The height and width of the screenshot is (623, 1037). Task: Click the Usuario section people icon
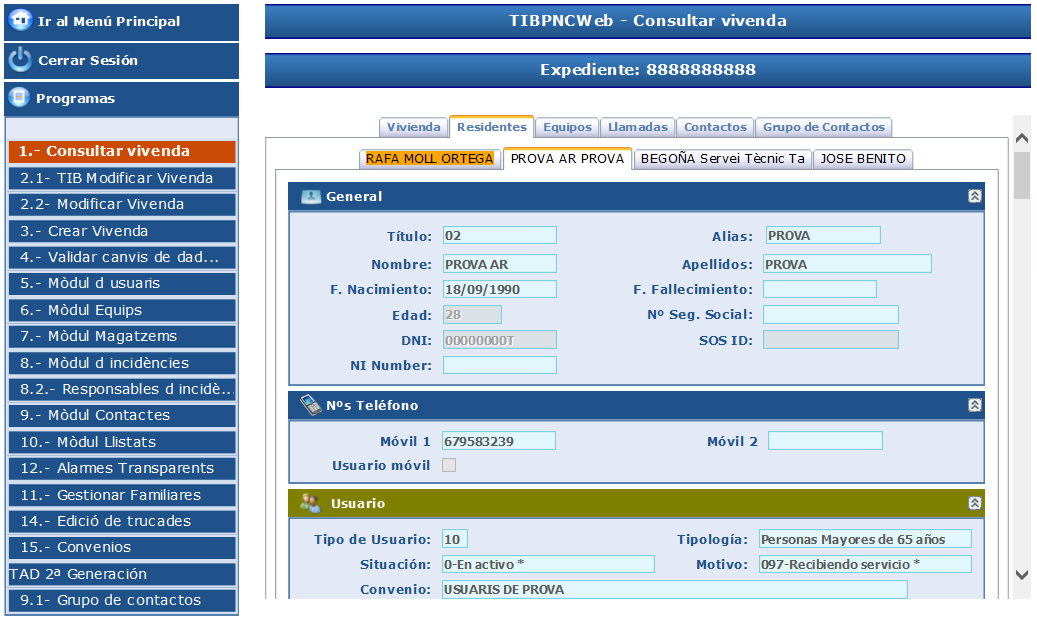310,503
